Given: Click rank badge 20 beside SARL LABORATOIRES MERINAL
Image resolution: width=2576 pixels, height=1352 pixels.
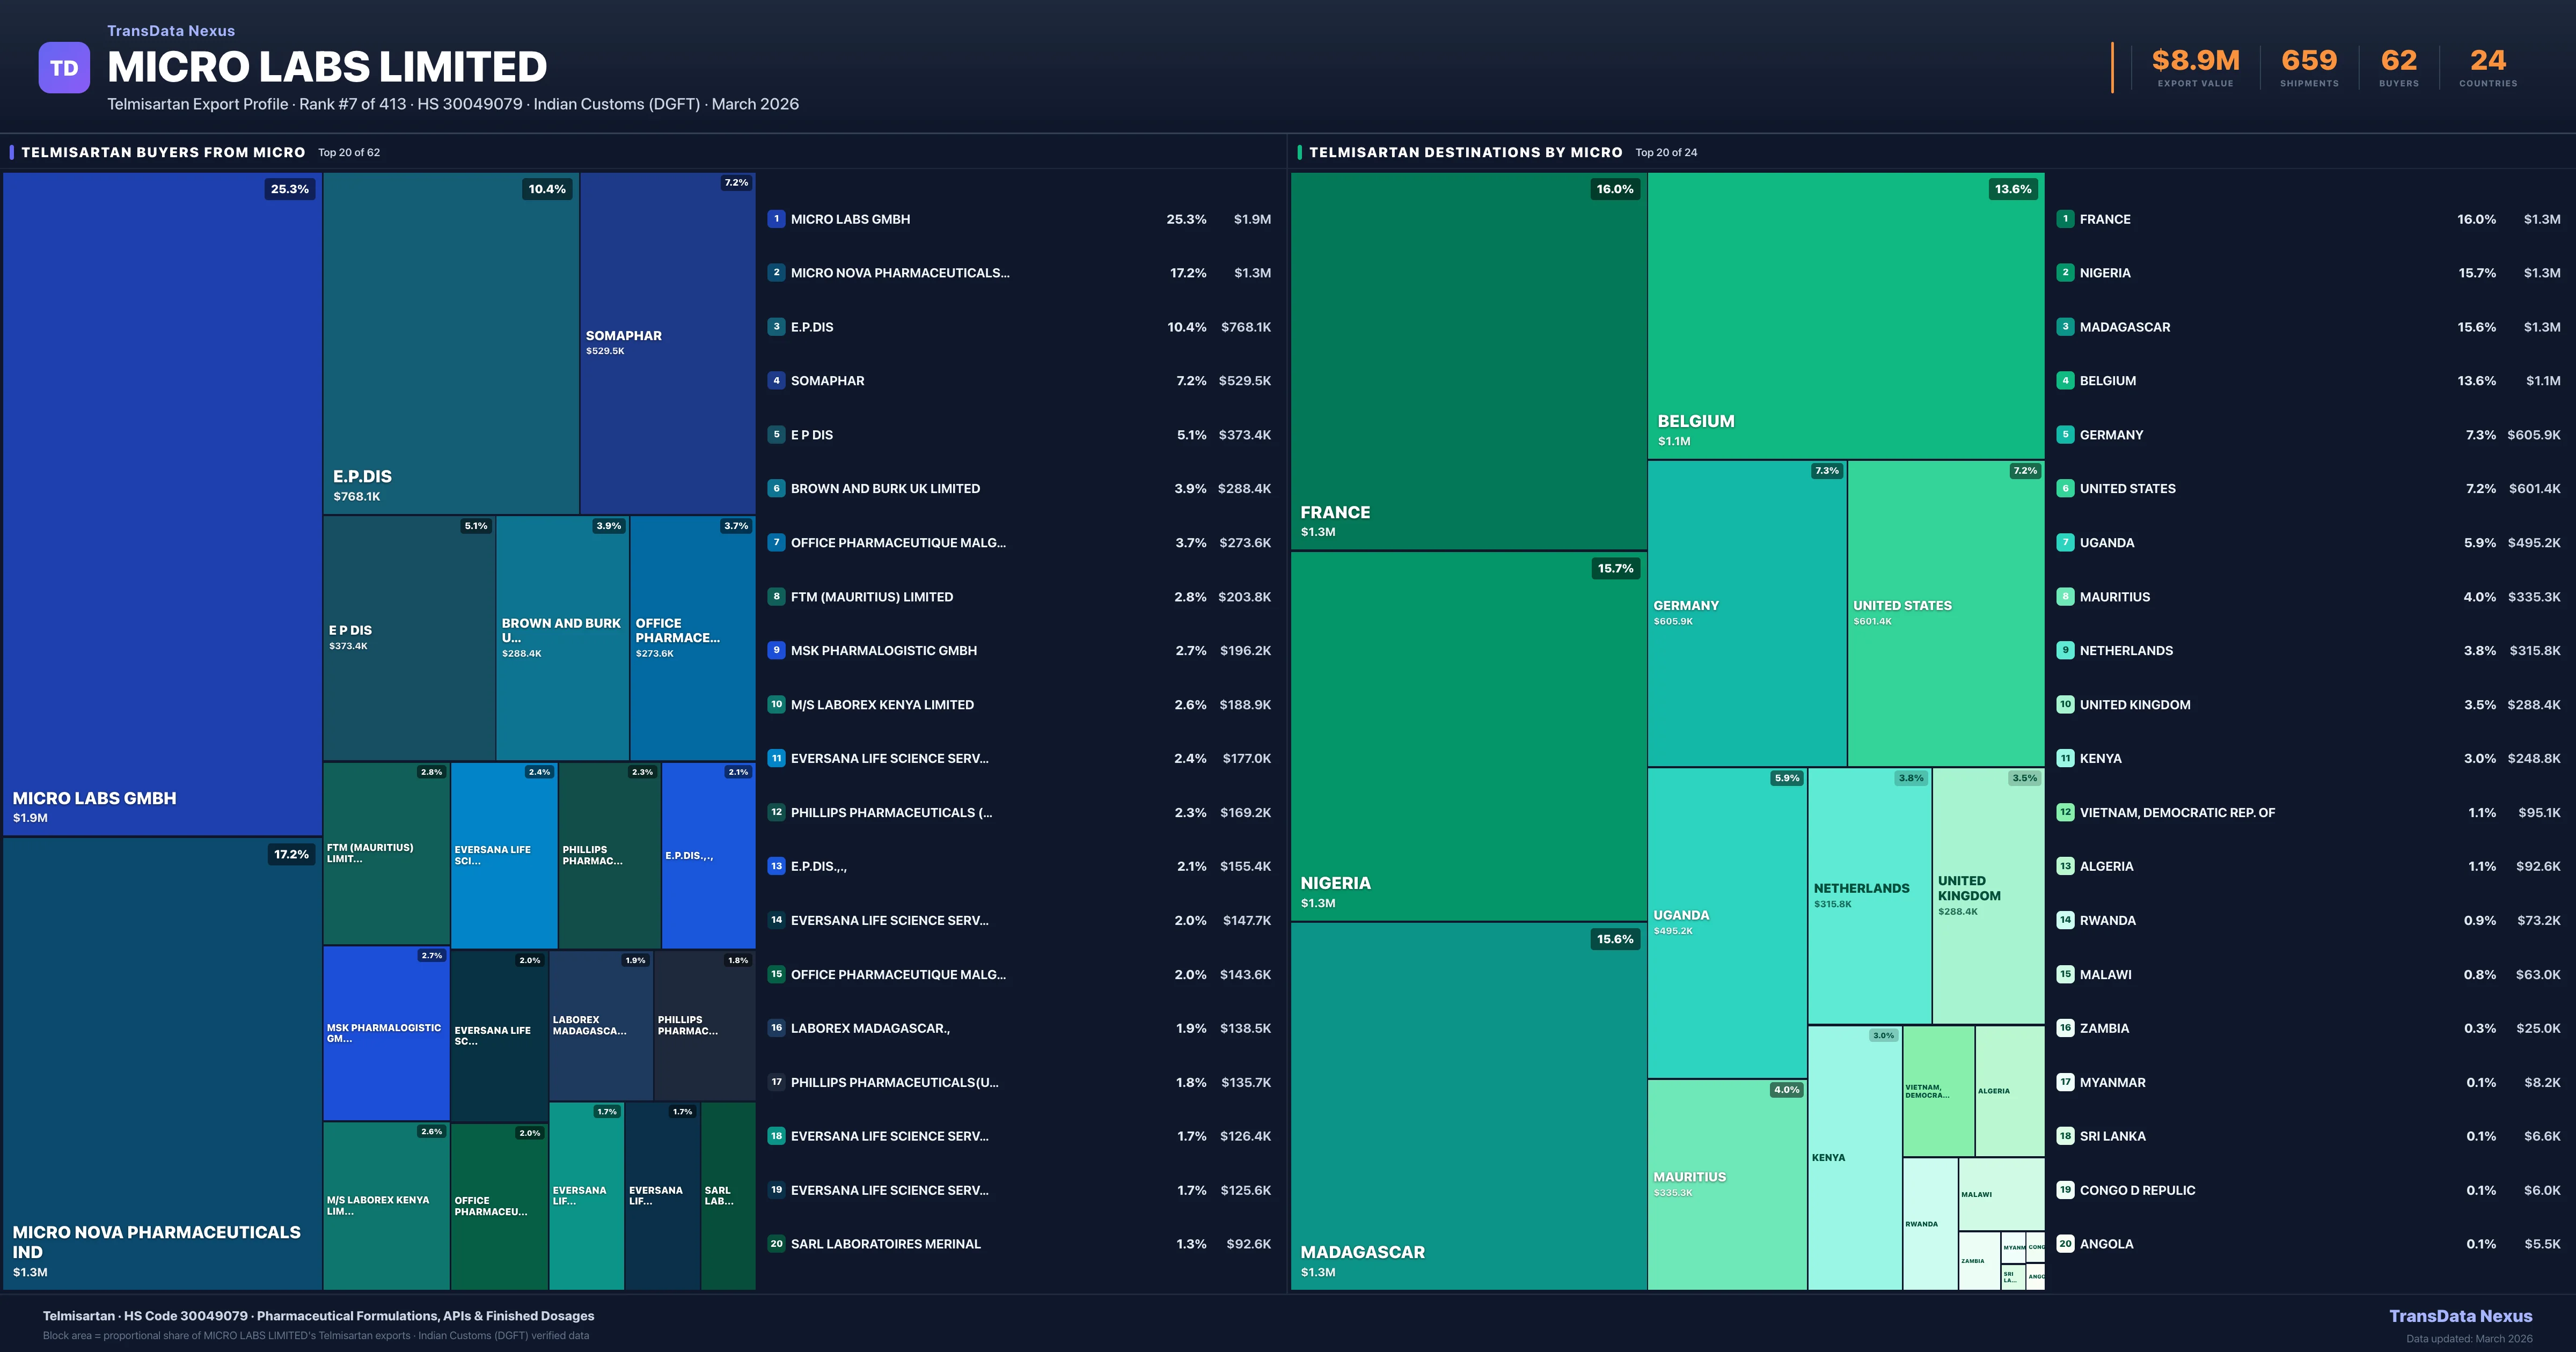Looking at the screenshot, I should [776, 1244].
